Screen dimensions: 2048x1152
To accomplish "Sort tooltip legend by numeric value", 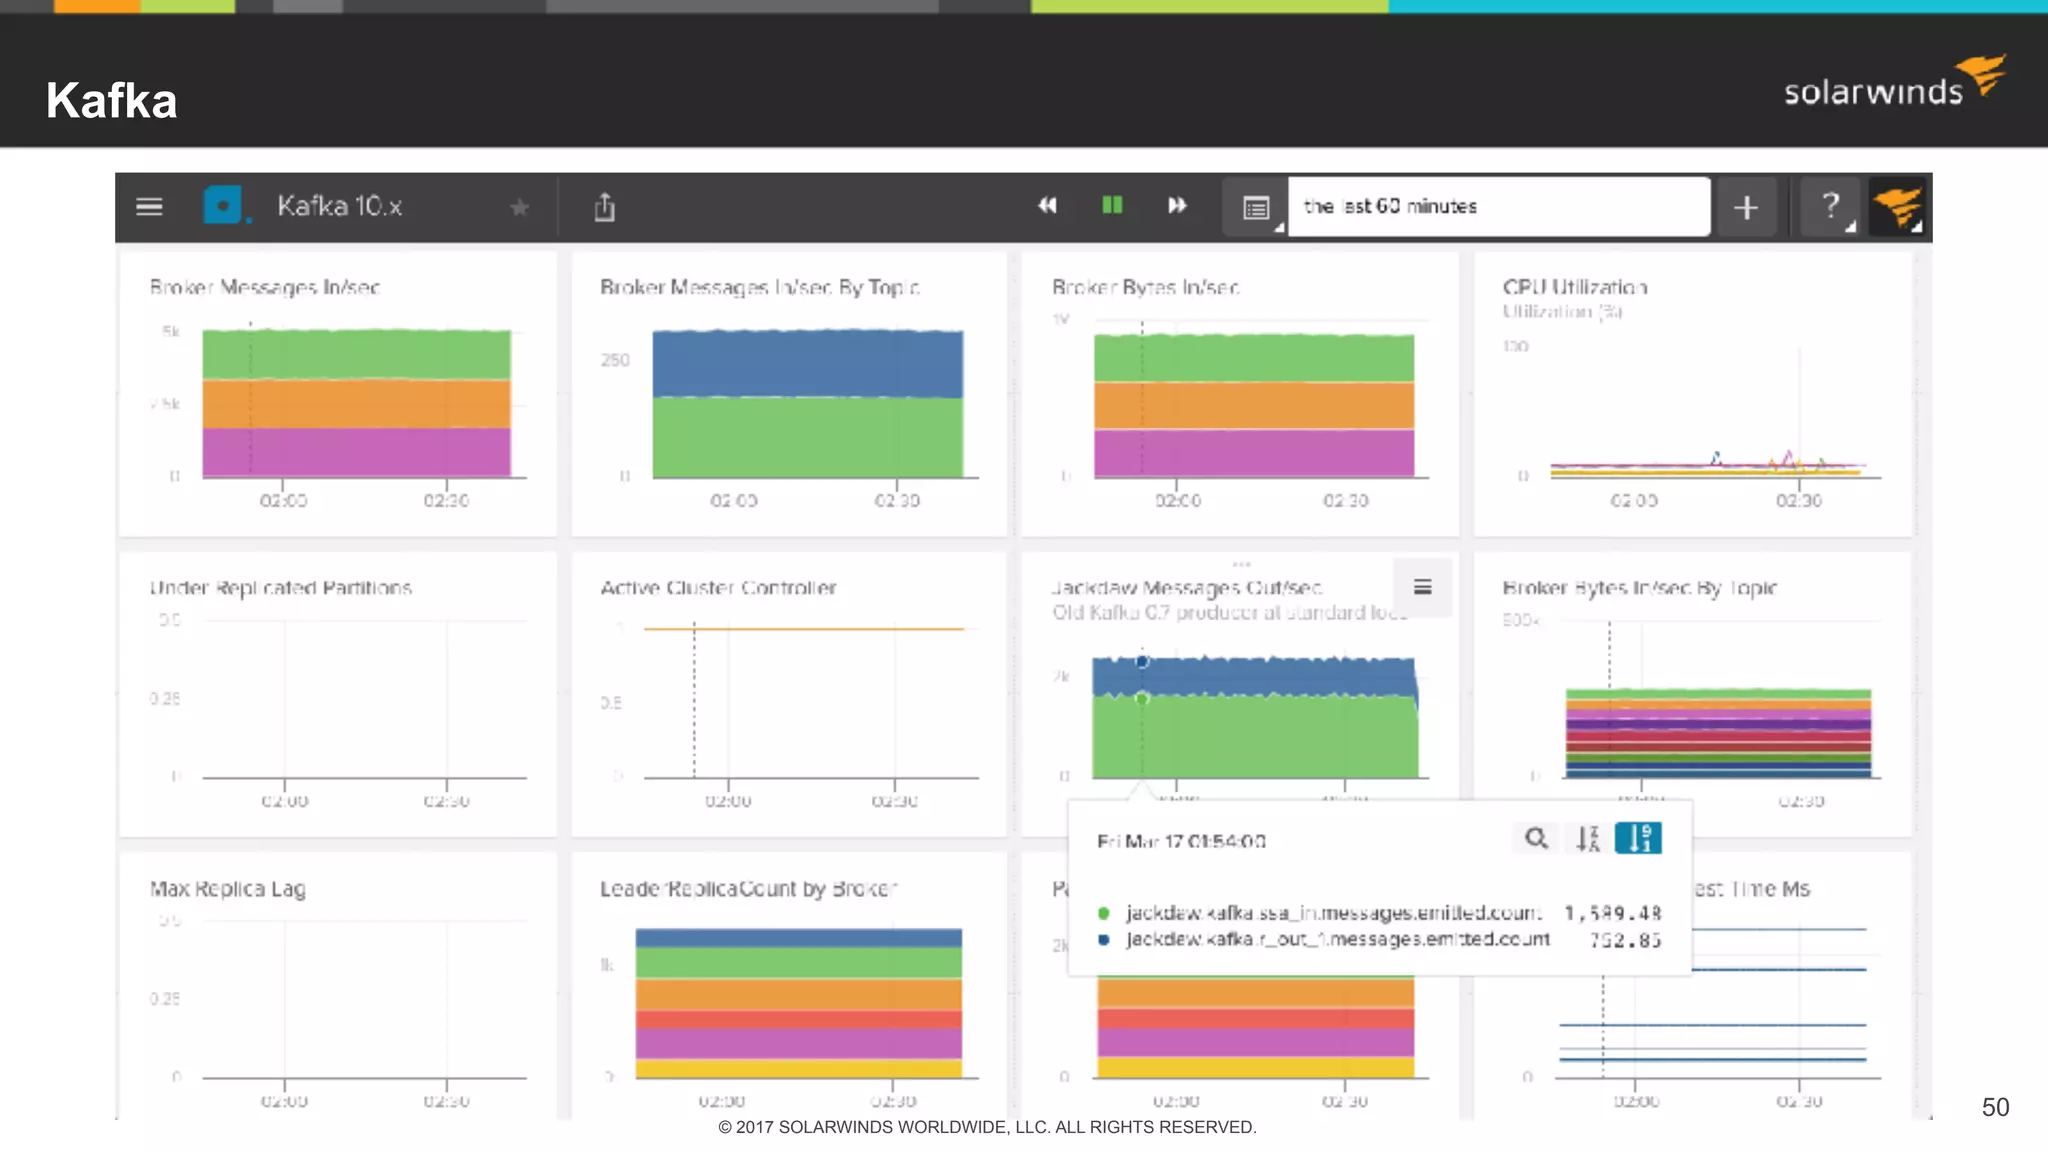I will 1638,838.
